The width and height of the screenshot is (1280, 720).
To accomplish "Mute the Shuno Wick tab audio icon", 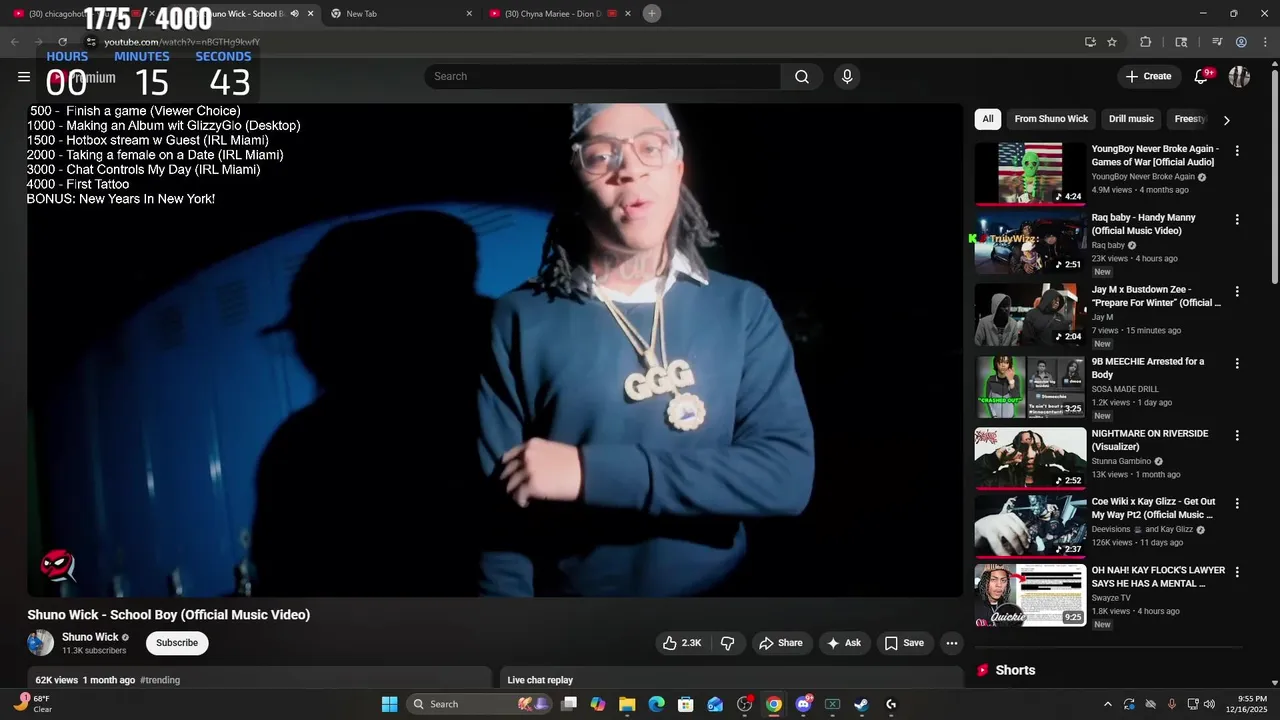I will pyautogui.click(x=294, y=14).
